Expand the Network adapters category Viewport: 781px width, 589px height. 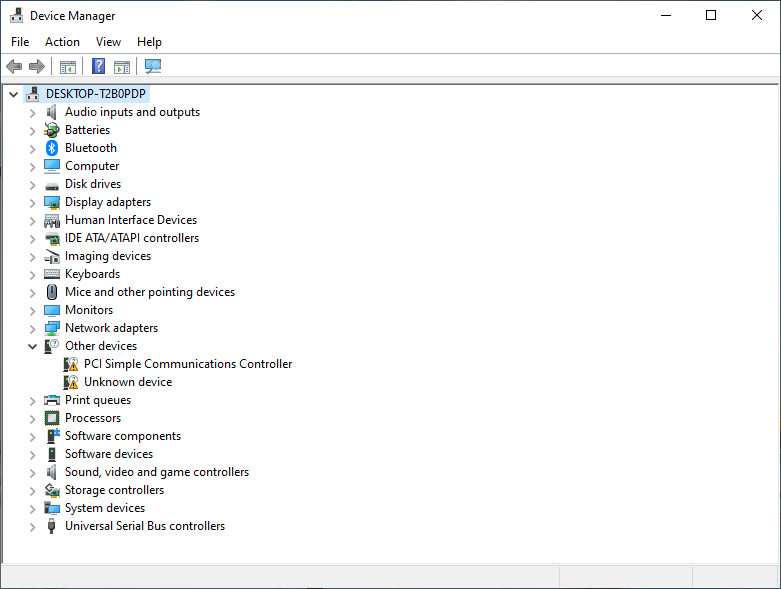(x=32, y=328)
